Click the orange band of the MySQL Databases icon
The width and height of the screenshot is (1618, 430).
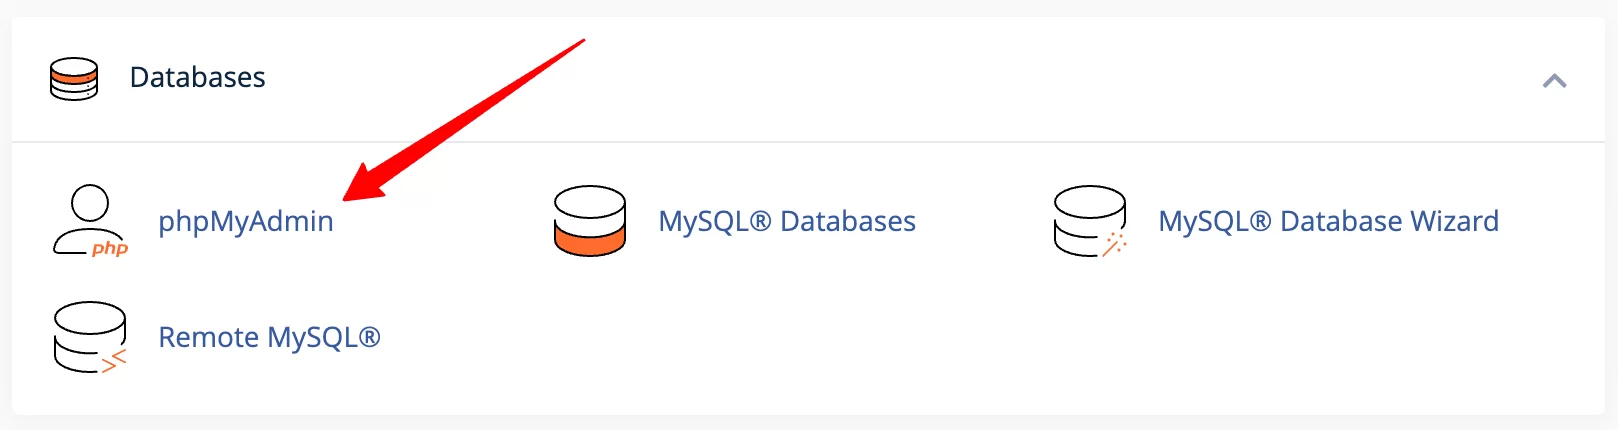(x=590, y=240)
